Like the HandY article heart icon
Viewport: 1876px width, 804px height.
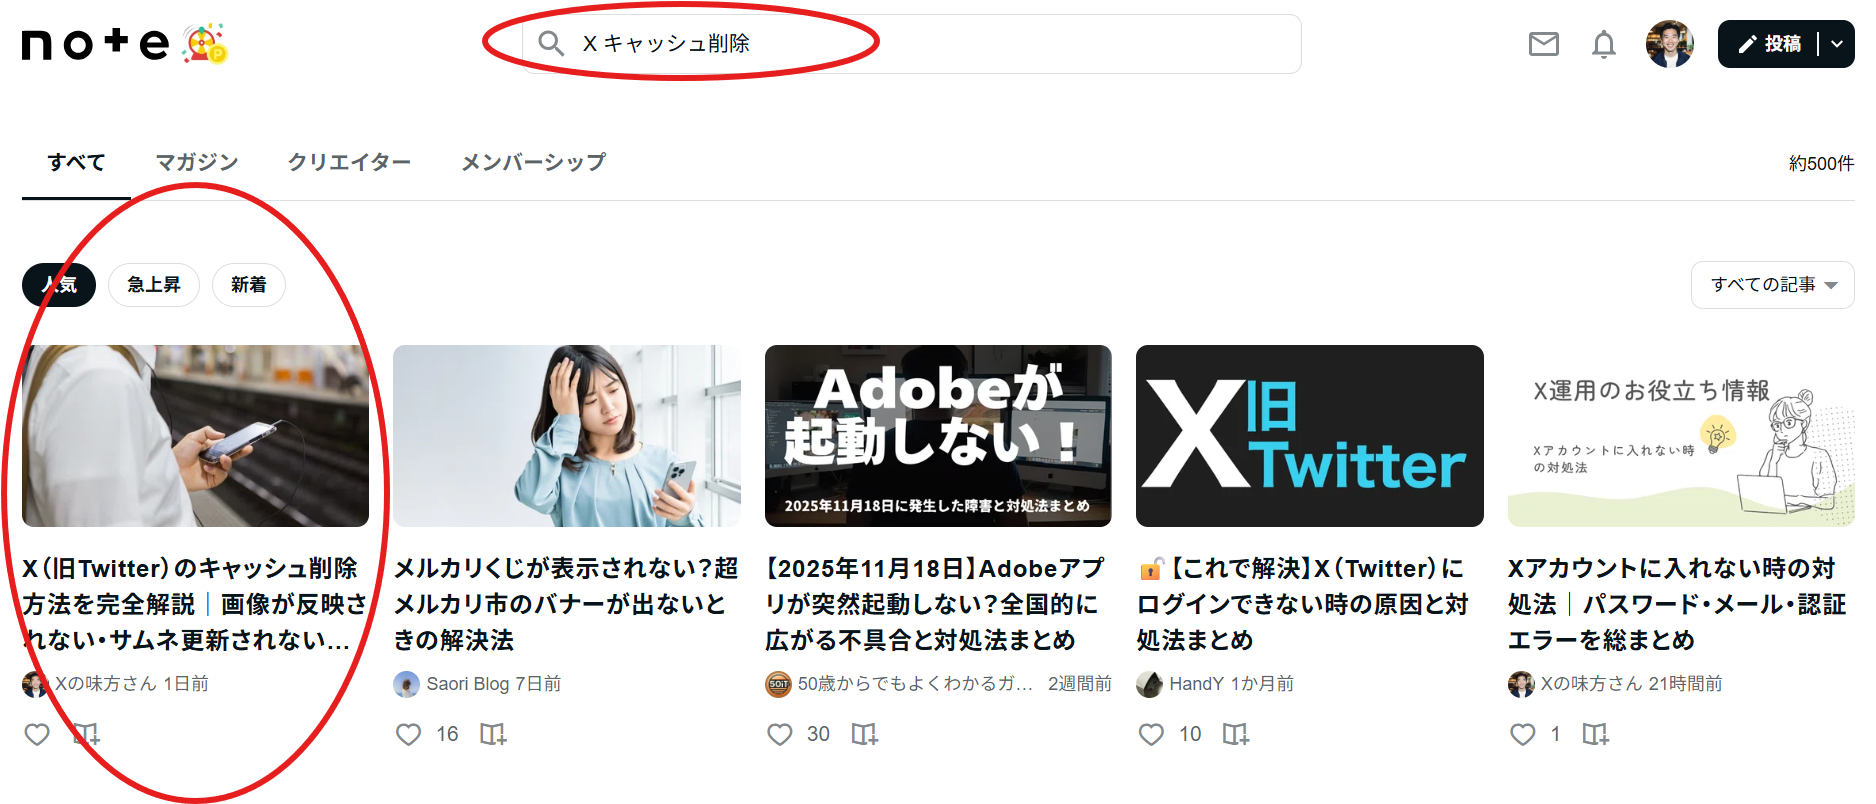pos(1151,734)
